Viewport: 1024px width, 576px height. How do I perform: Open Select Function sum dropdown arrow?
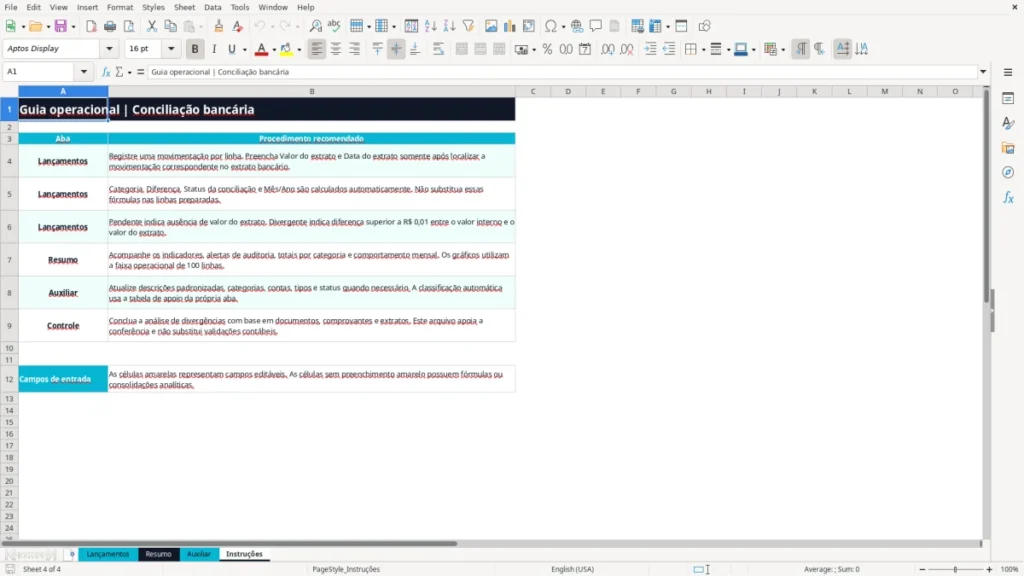pyautogui.click(x=129, y=72)
